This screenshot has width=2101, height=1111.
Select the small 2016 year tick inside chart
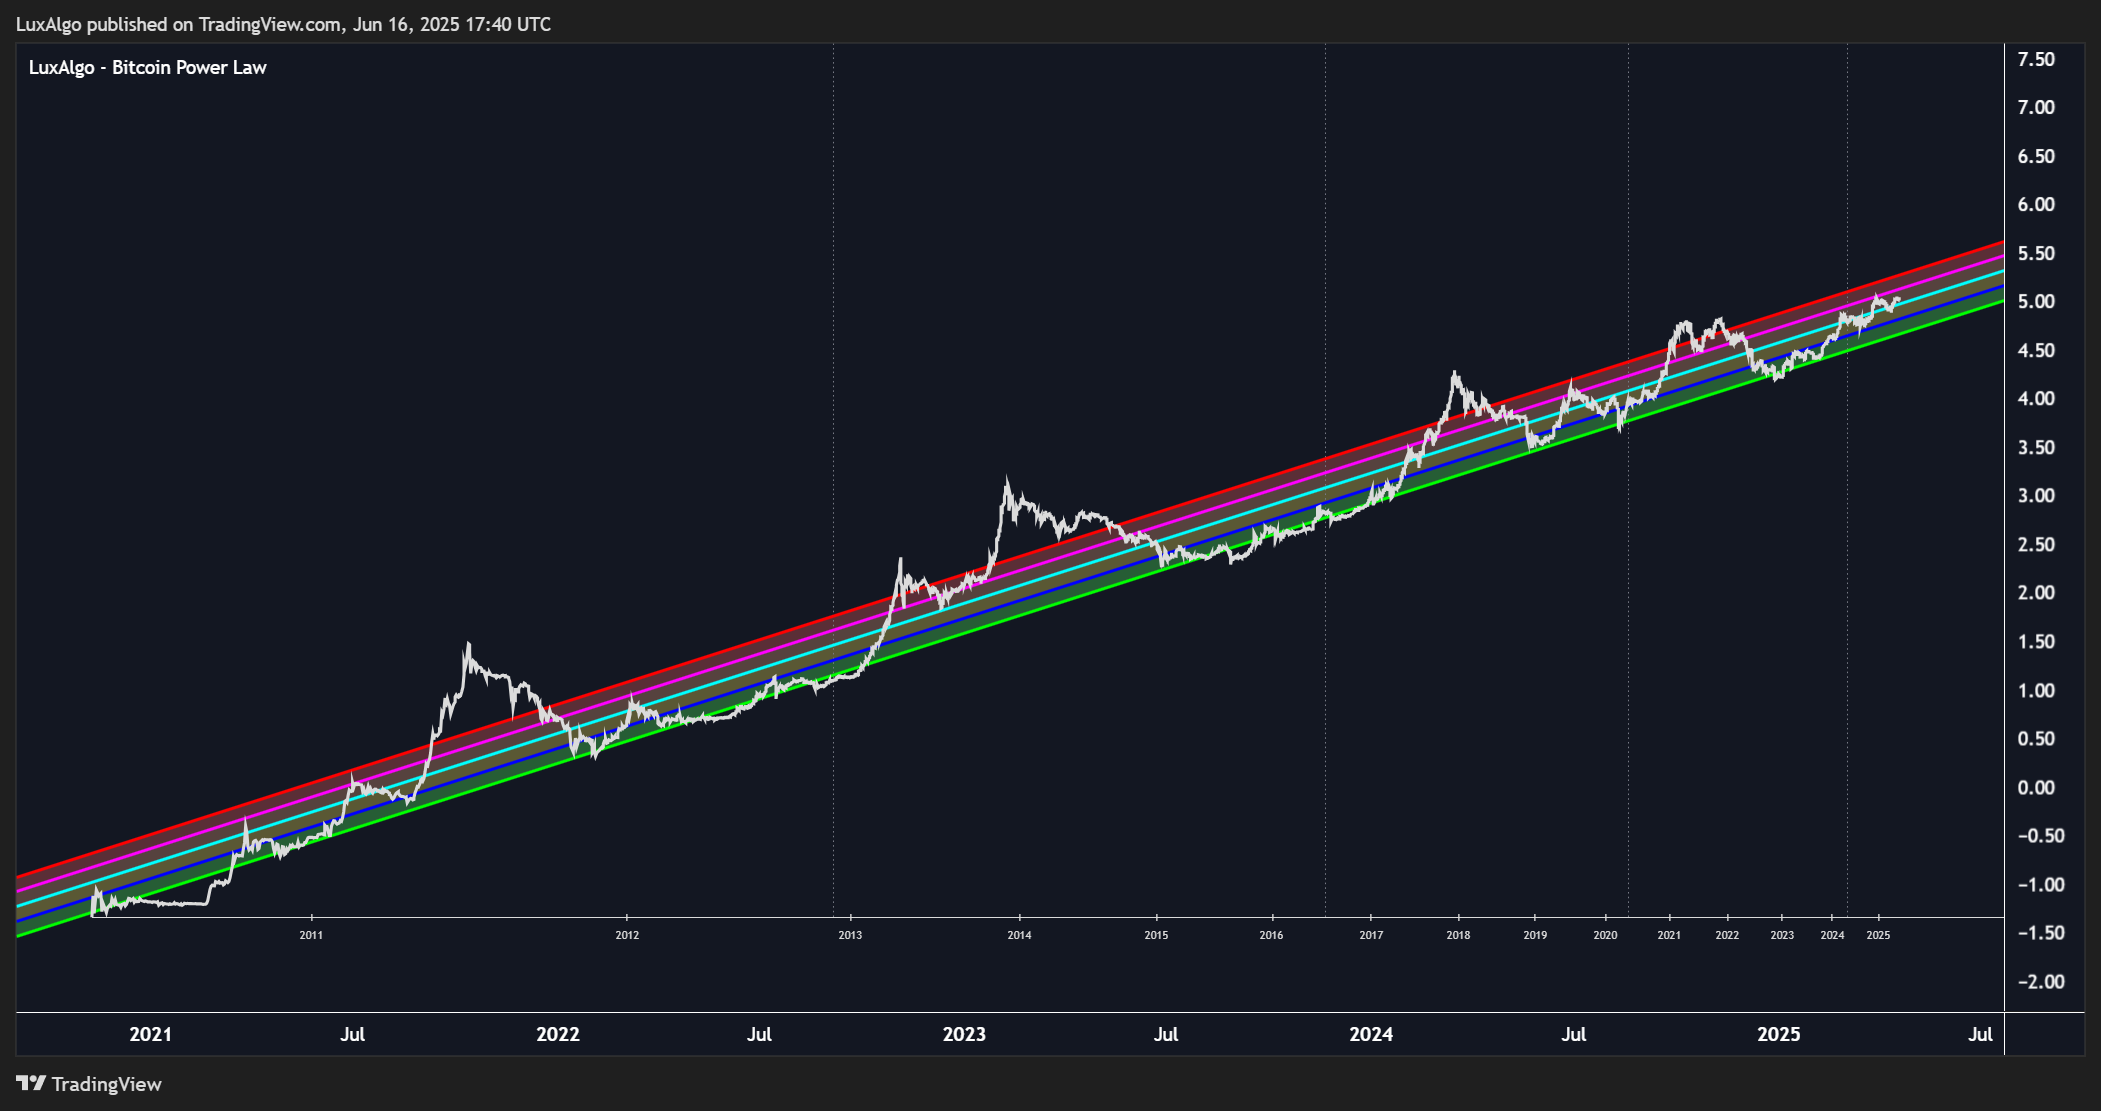1271,935
